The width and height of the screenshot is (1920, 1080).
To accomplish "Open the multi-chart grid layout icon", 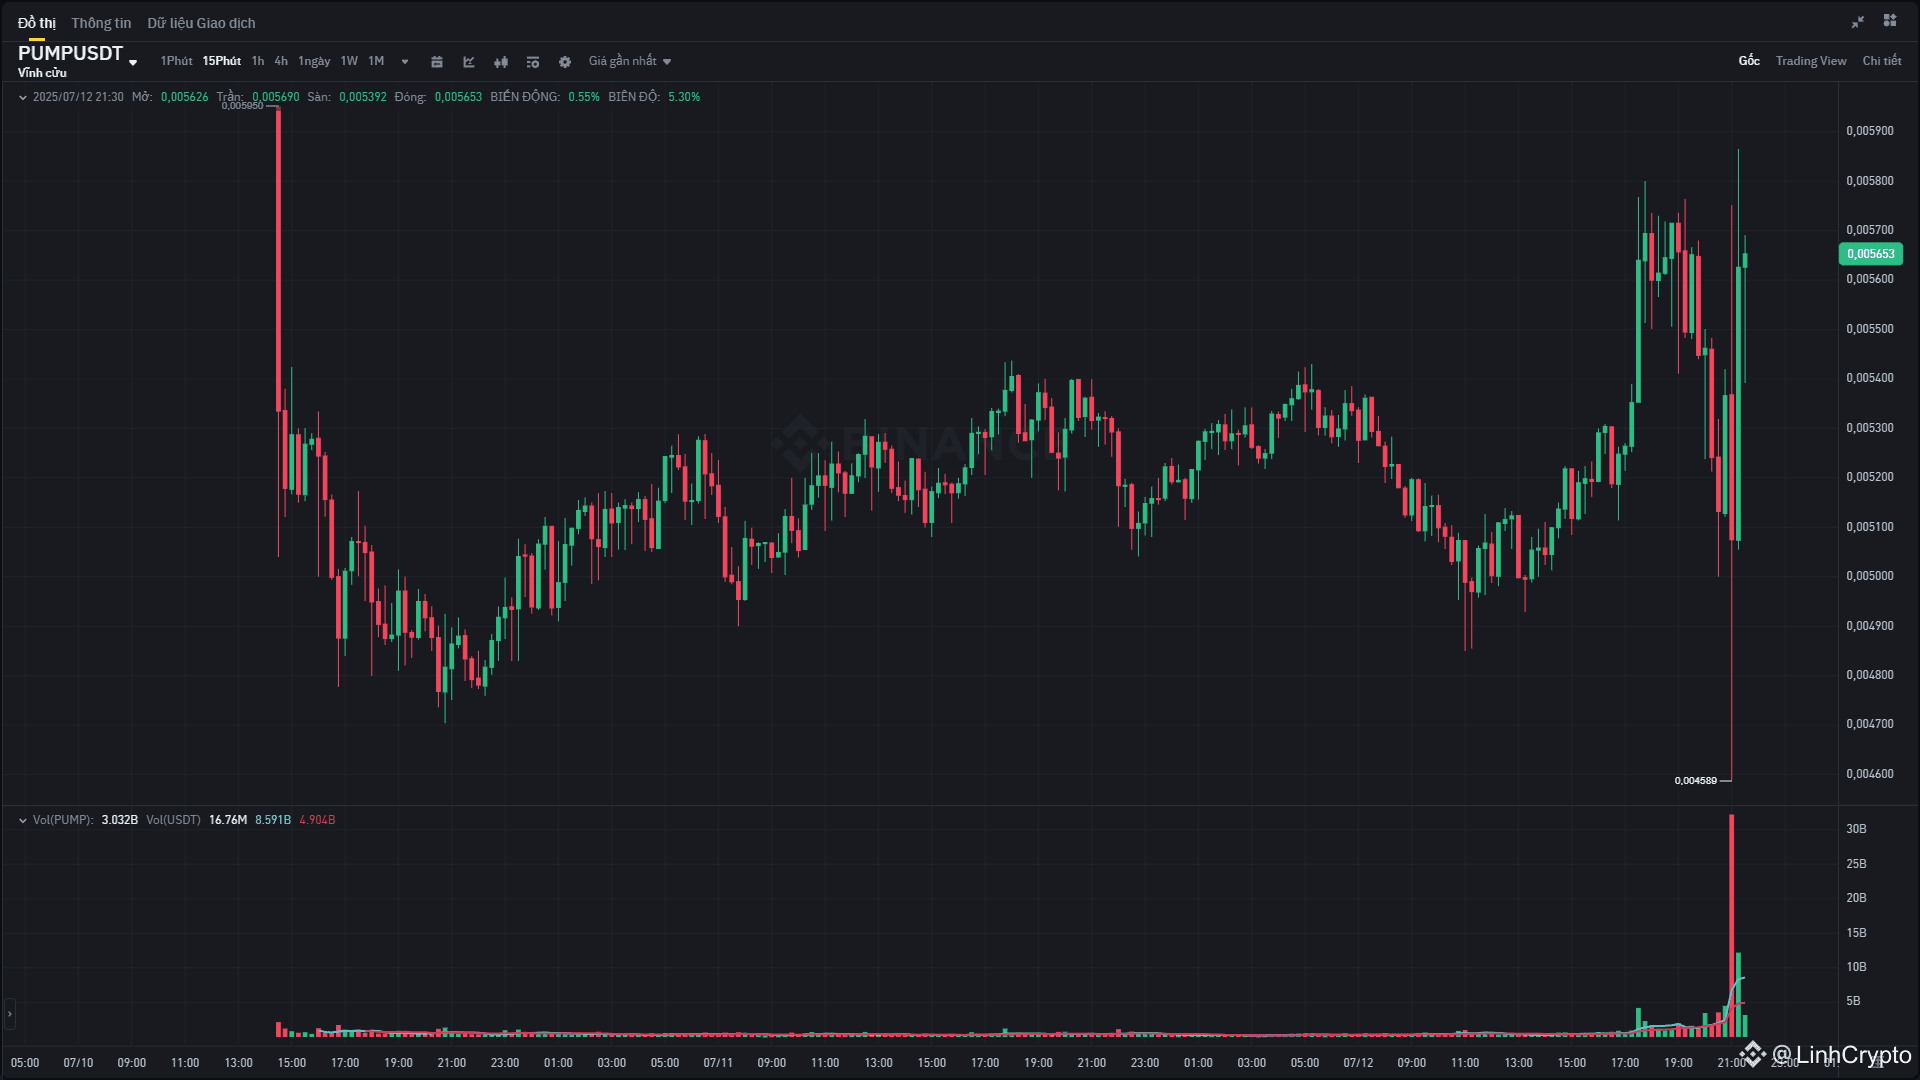I will click(1890, 21).
